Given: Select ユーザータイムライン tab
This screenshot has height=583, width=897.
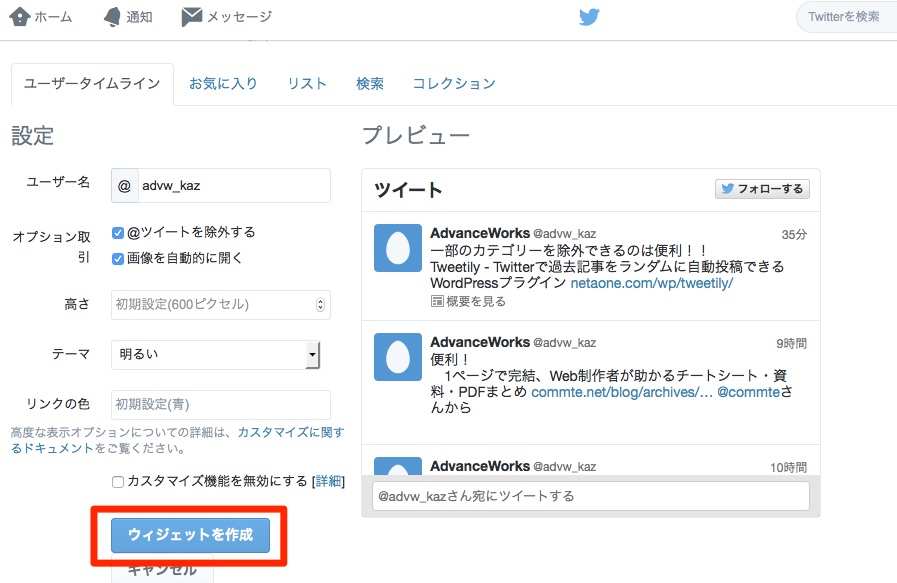Looking at the screenshot, I should 92,84.
